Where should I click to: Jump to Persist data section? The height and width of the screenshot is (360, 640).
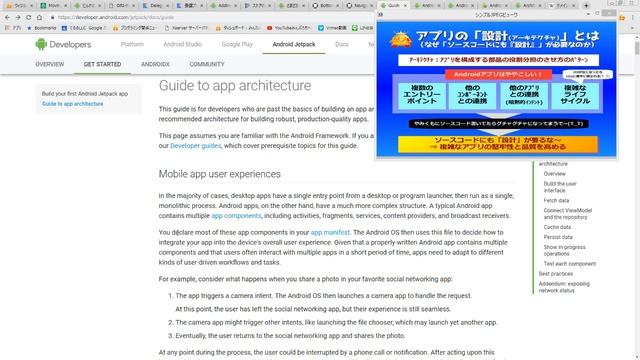point(558,237)
